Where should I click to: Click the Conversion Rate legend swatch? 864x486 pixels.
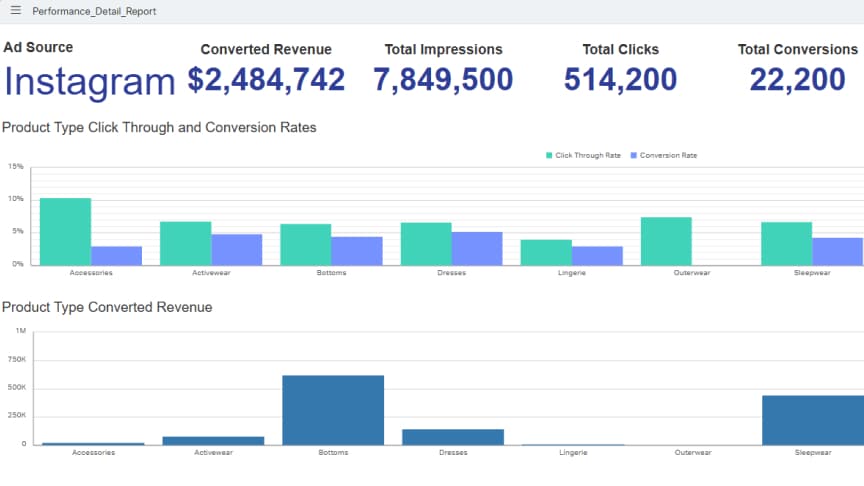click(x=634, y=155)
